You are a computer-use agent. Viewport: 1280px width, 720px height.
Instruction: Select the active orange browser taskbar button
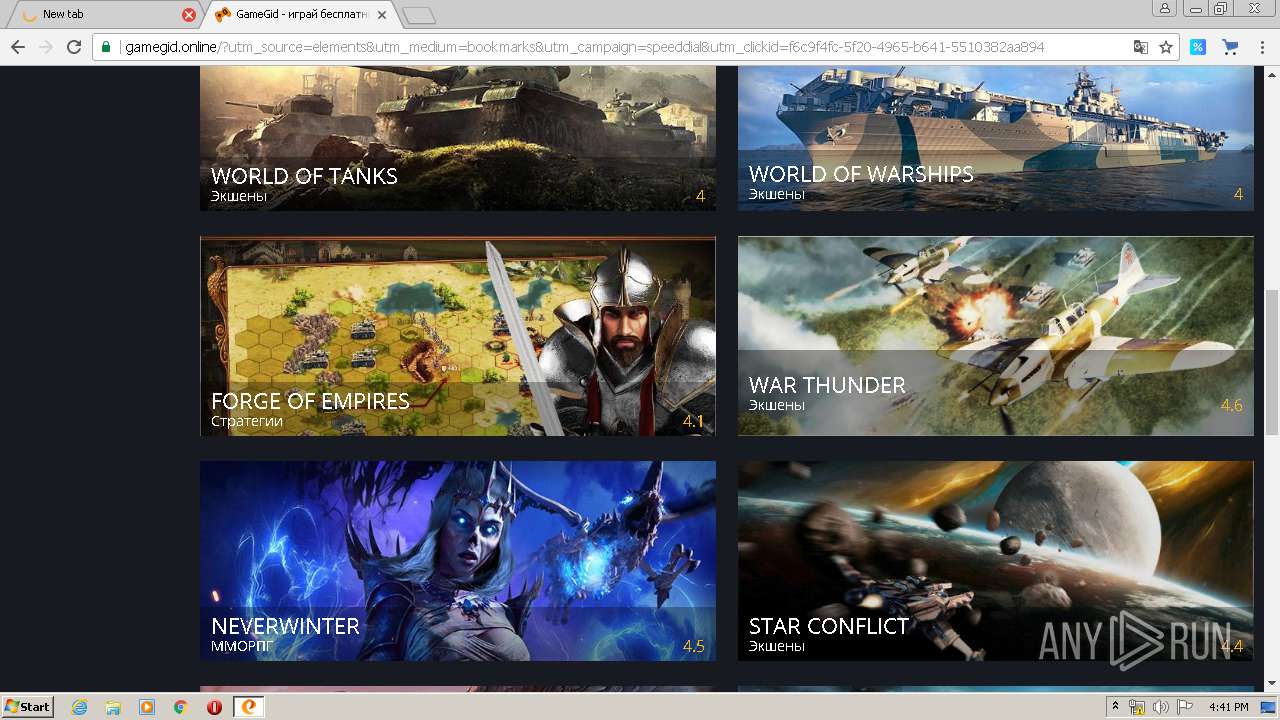(249, 707)
